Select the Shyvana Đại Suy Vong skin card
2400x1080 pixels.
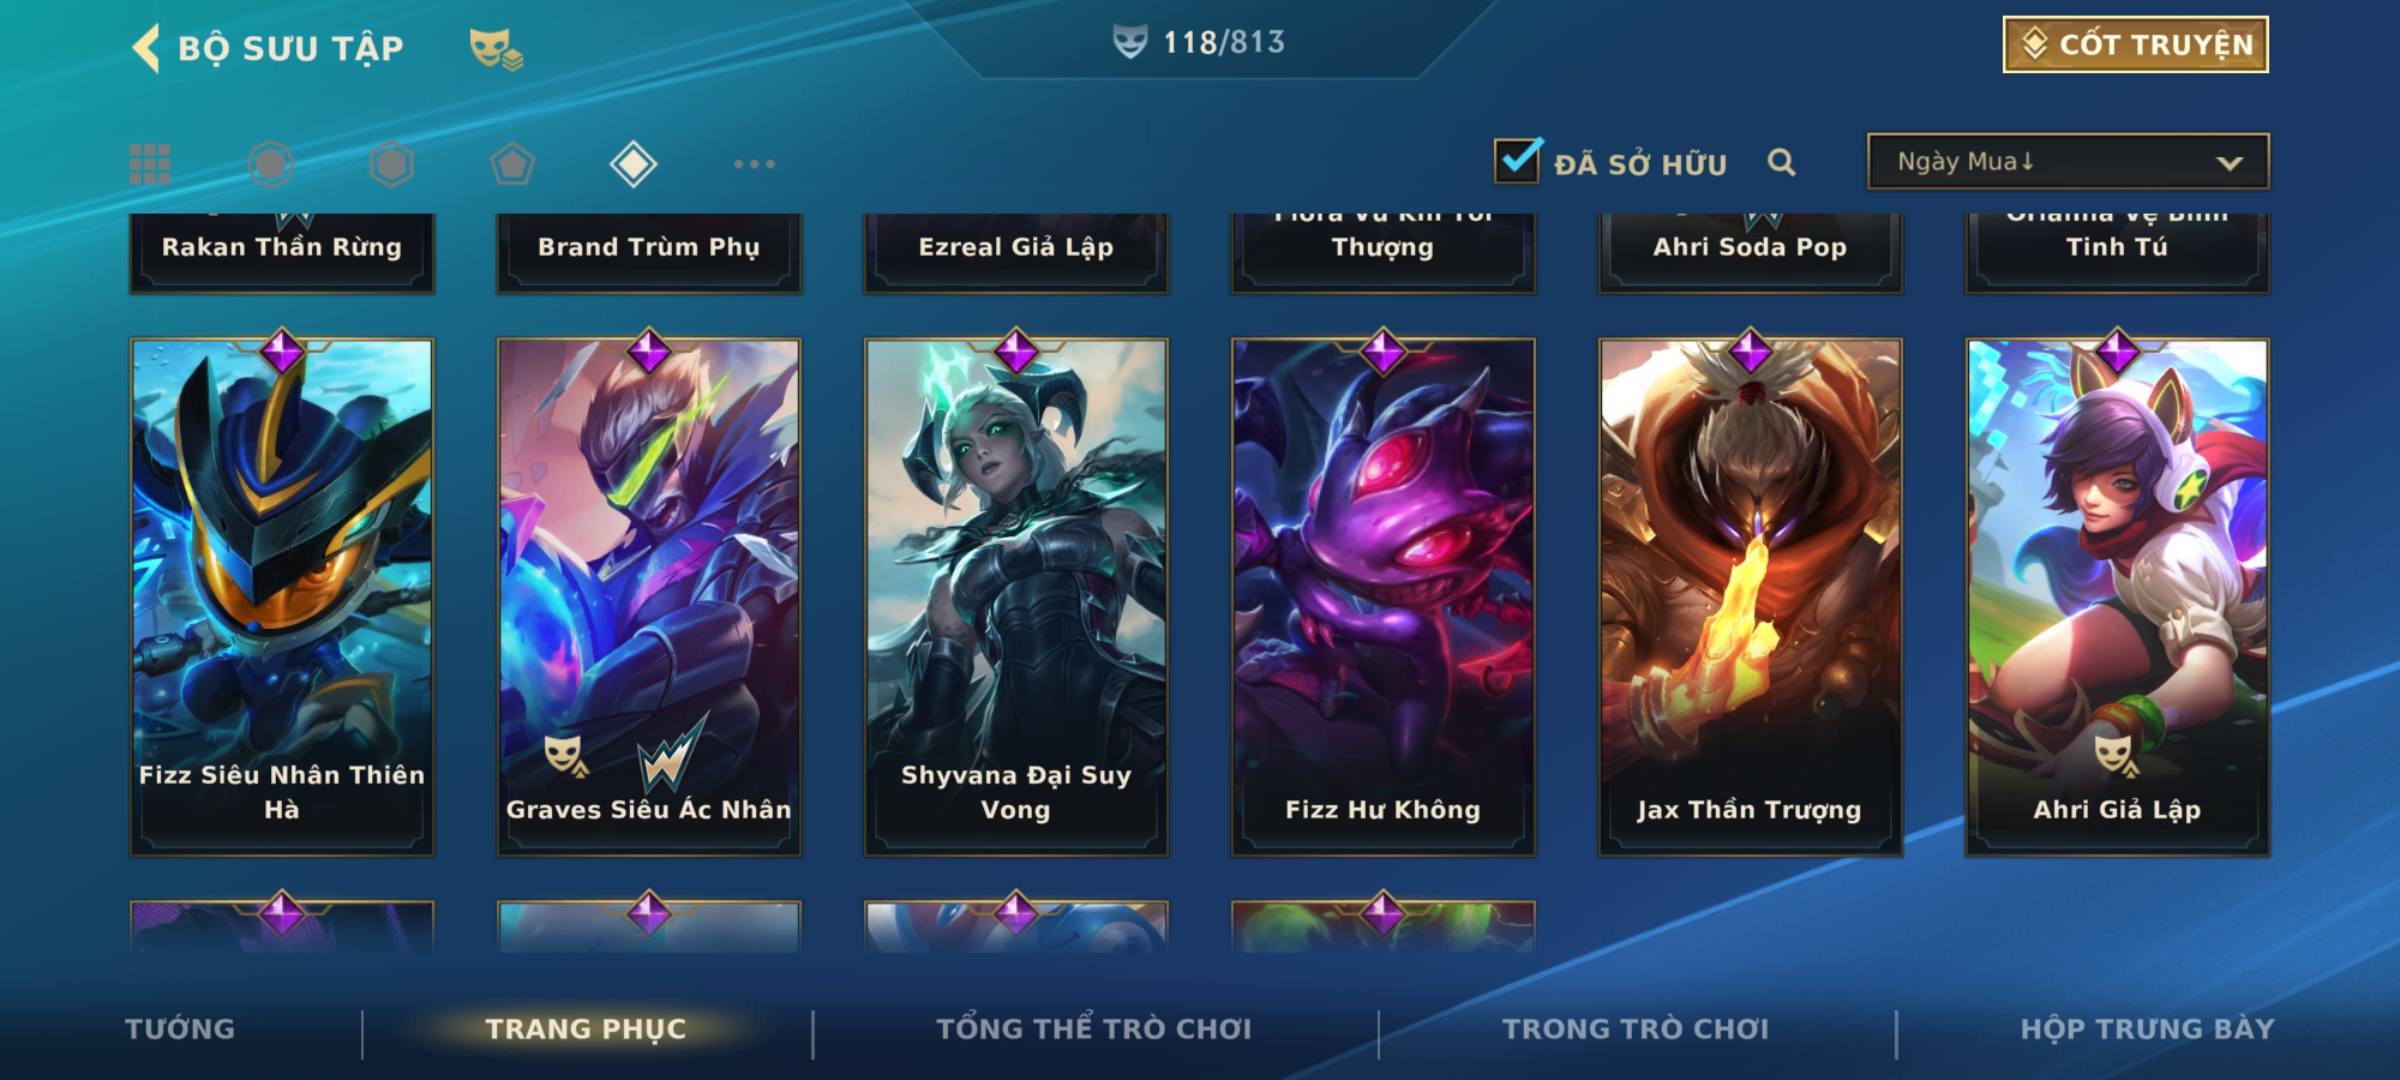(x=1016, y=597)
